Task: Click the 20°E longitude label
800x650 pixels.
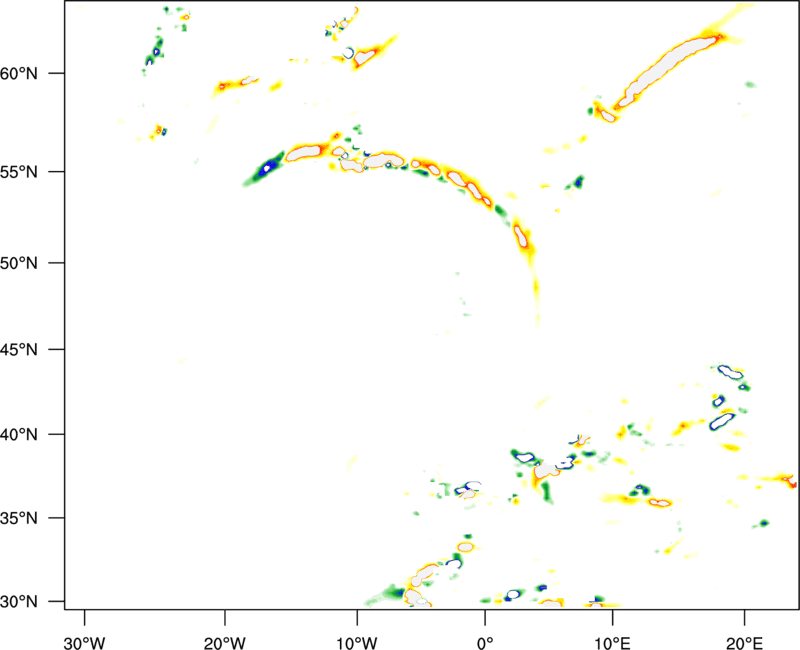Action: pyautogui.click(x=744, y=643)
